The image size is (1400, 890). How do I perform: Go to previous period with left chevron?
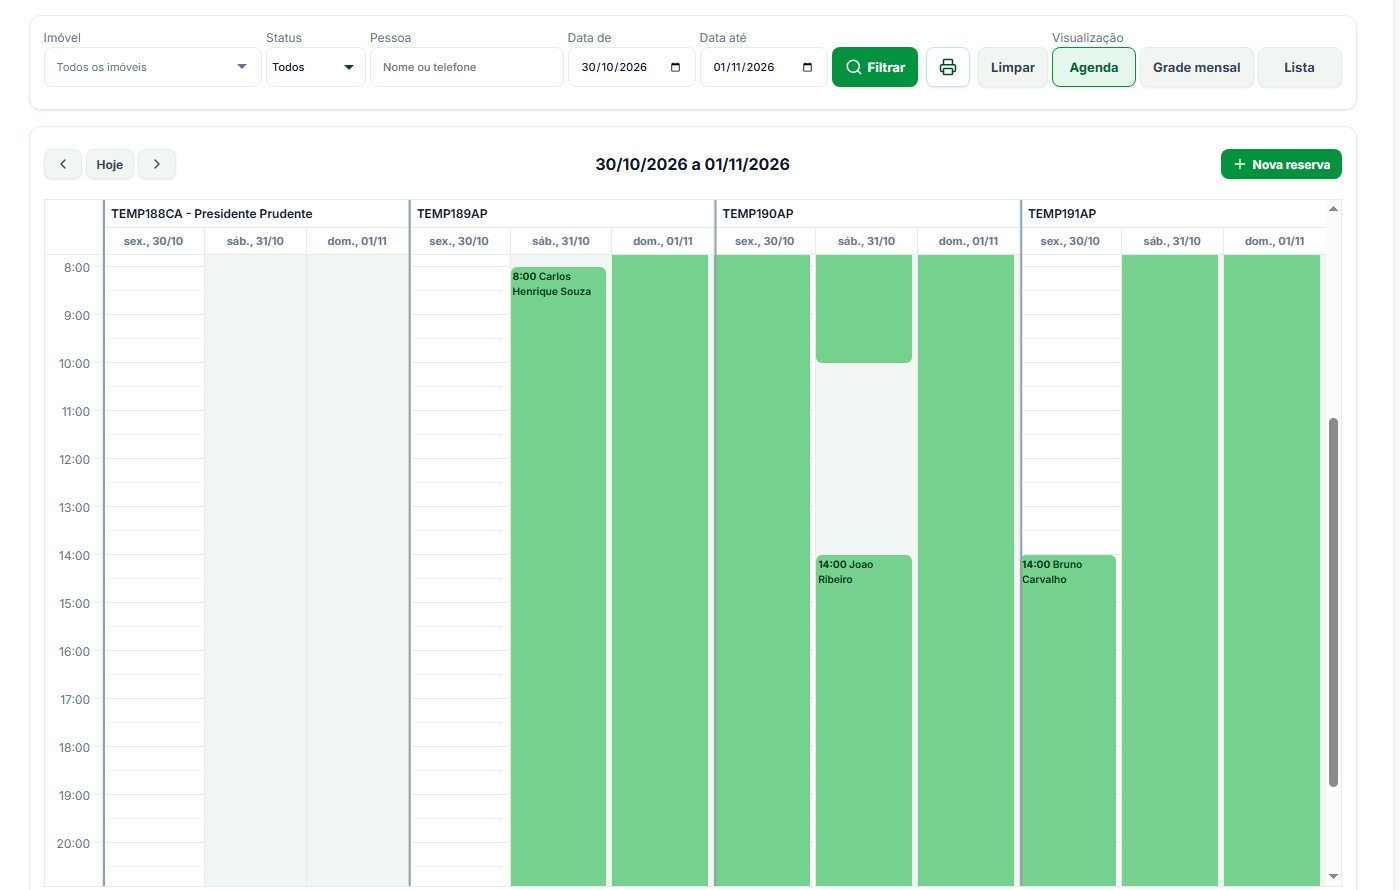[x=63, y=164]
